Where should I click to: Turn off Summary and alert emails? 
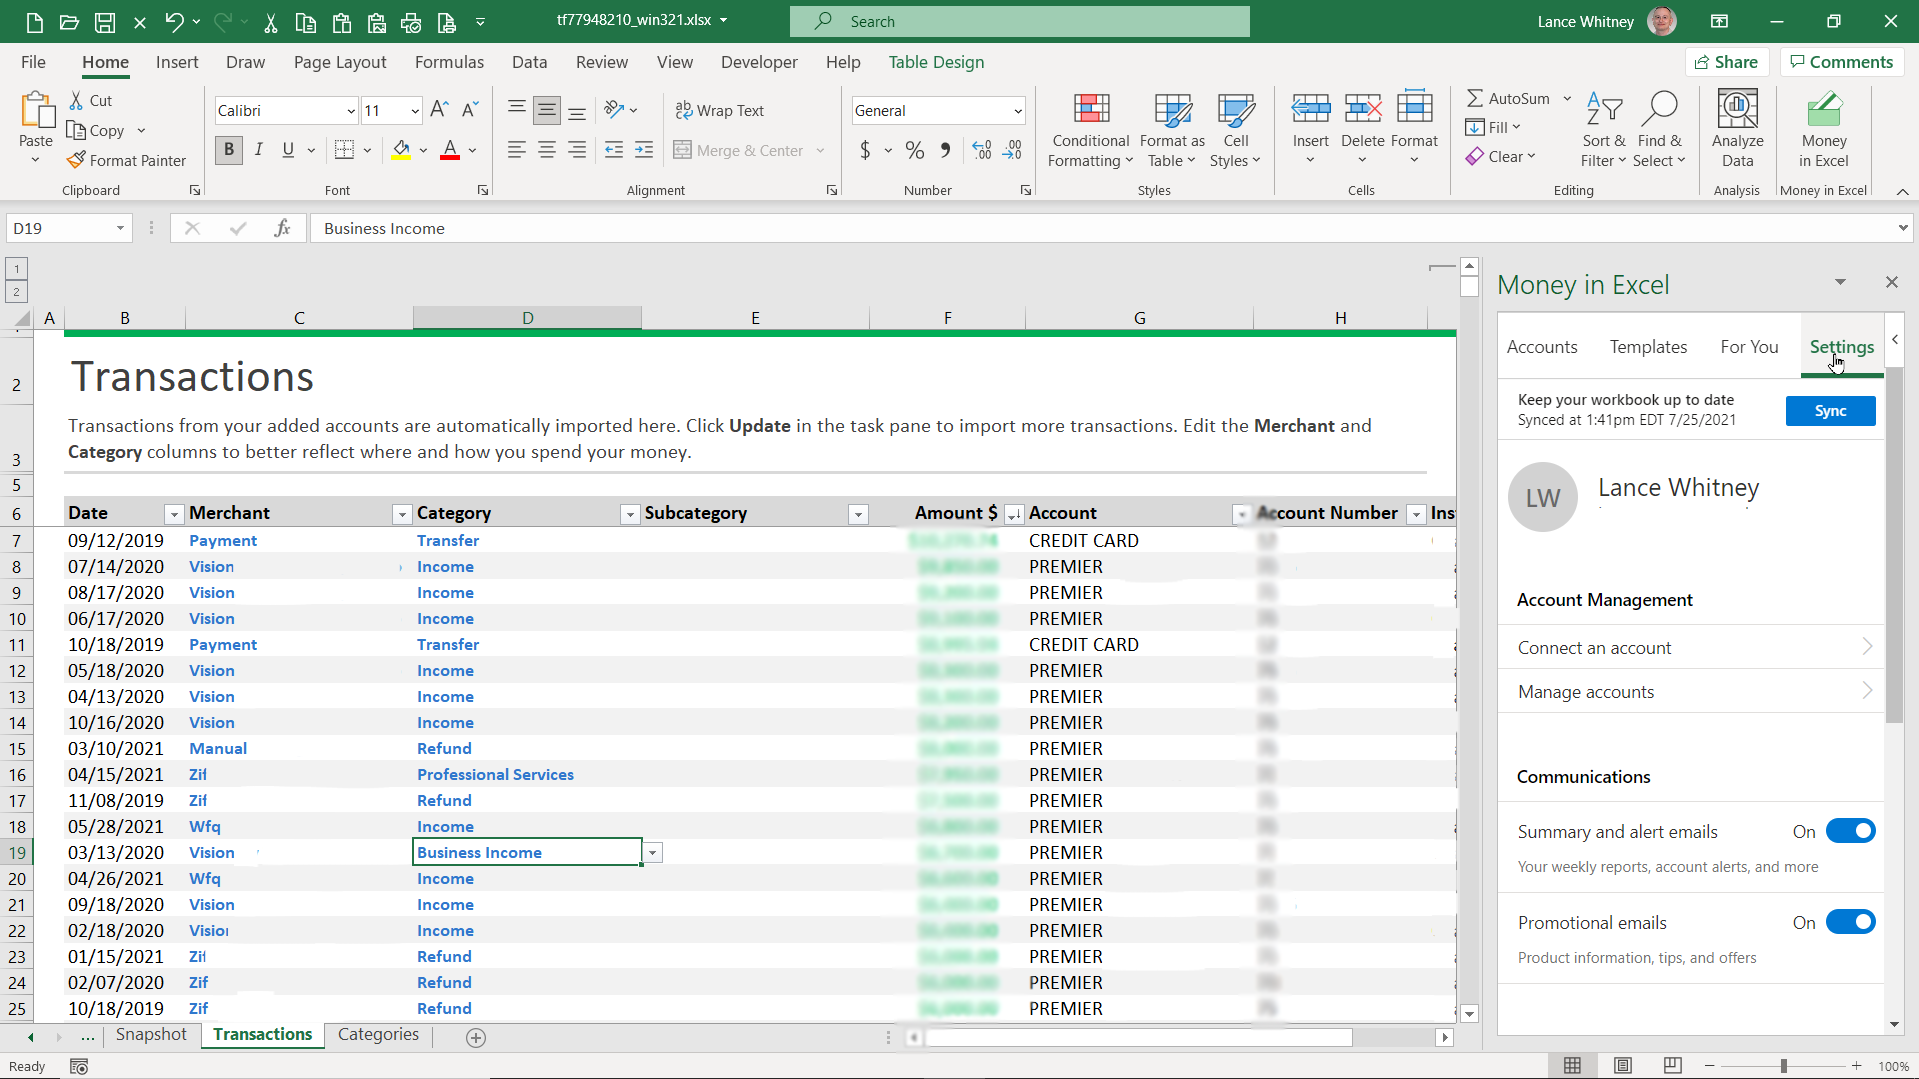coord(1851,831)
